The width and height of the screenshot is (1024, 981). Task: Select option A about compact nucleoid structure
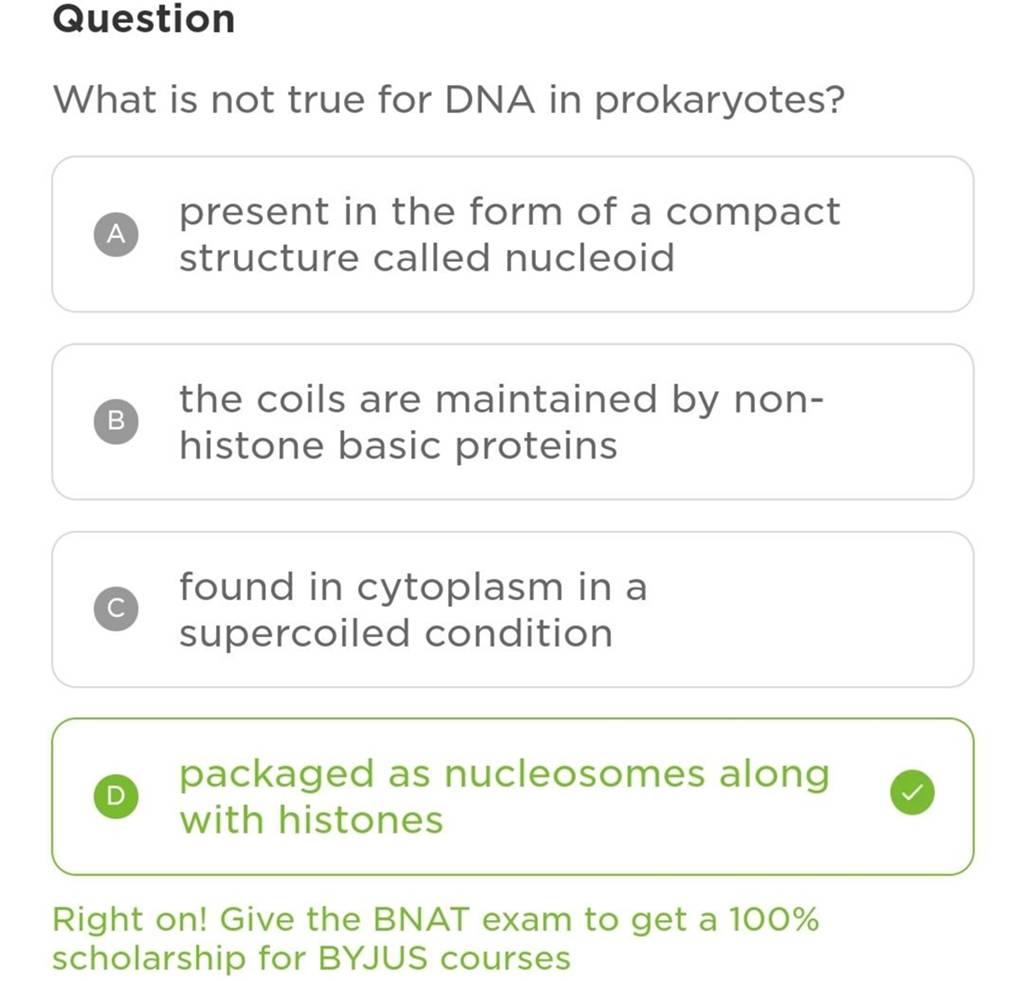tap(512, 233)
